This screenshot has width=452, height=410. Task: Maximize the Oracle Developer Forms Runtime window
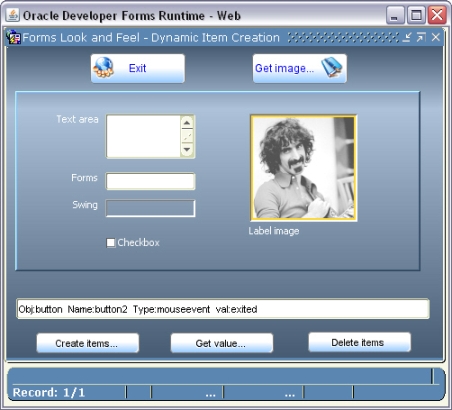(x=416, y=15)
